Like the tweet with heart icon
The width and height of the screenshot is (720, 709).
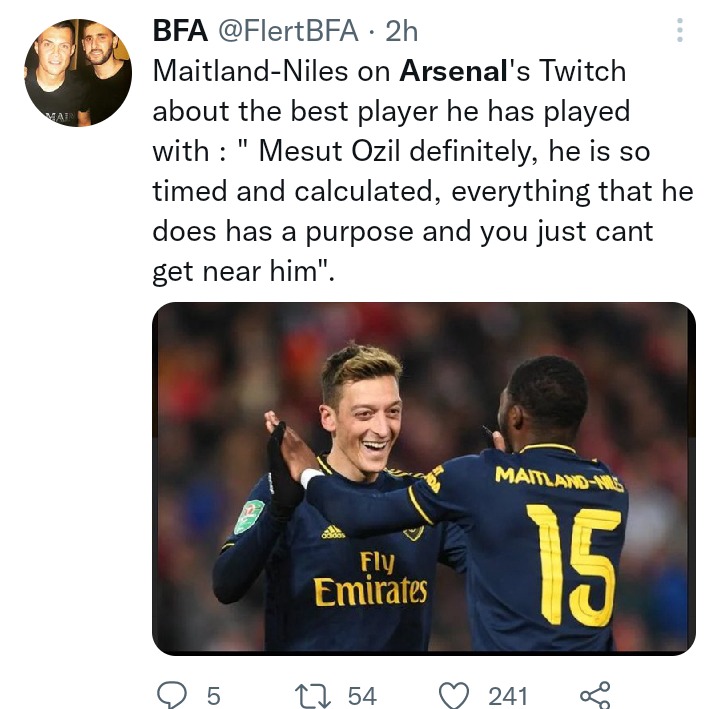[x=454, y=696]
